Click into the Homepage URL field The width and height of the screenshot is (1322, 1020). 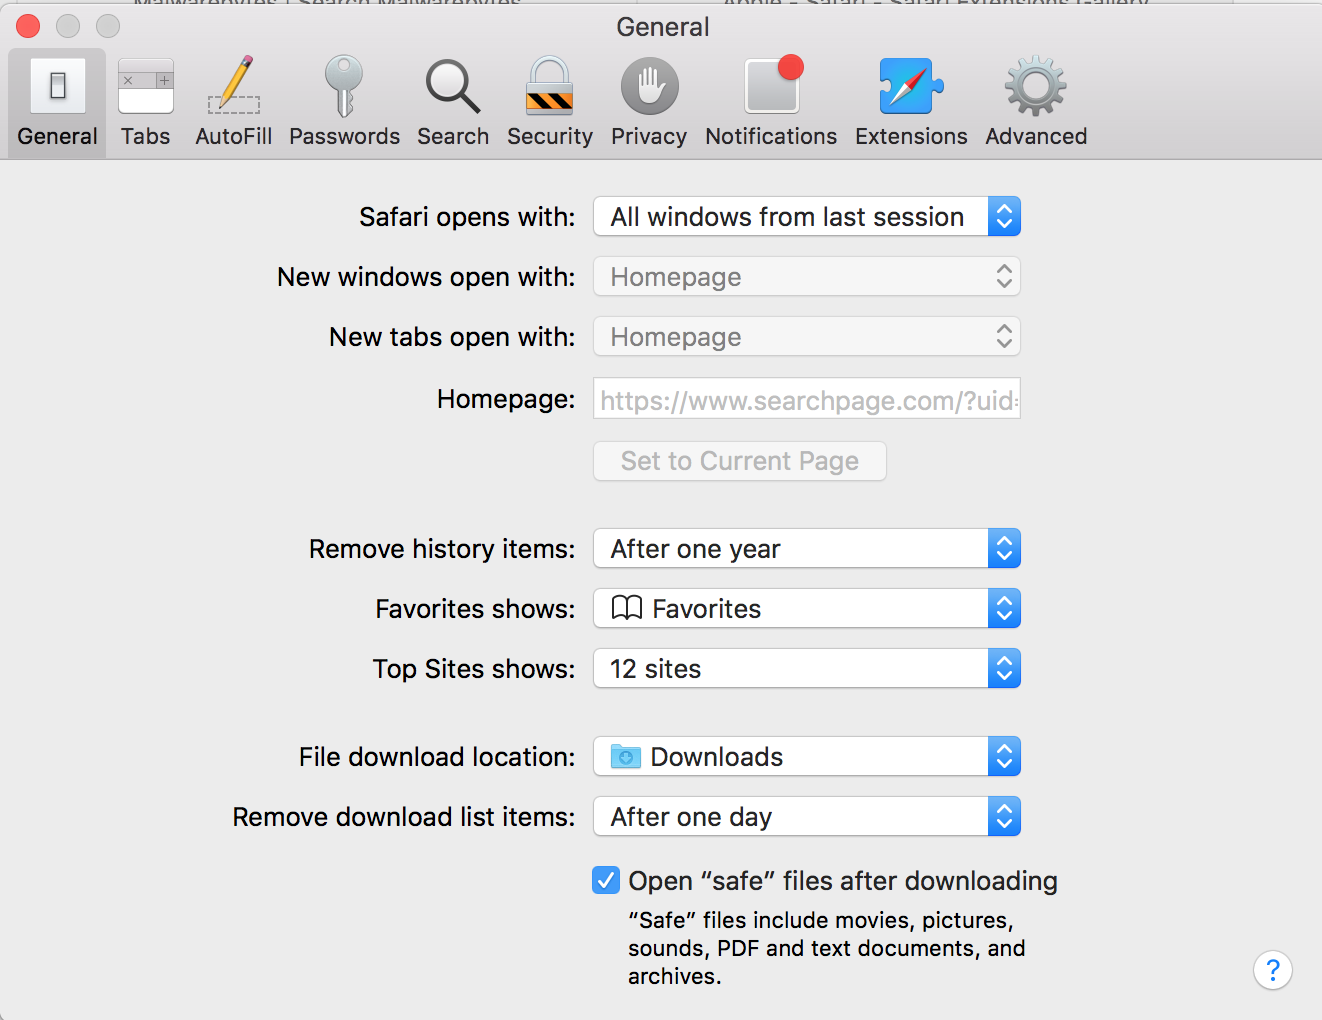807,399
